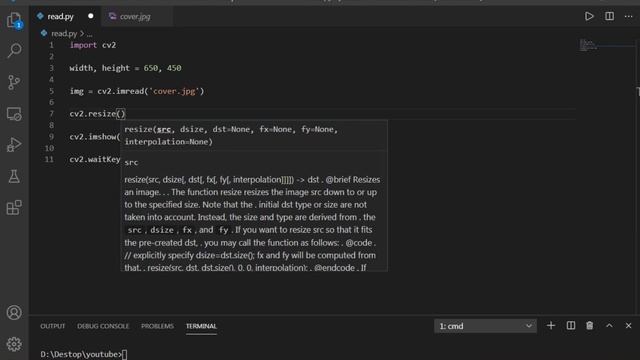Viewport: 640px width, 360px height.
Task: Run the Python file with play button
Action: (x=589, y=16)
